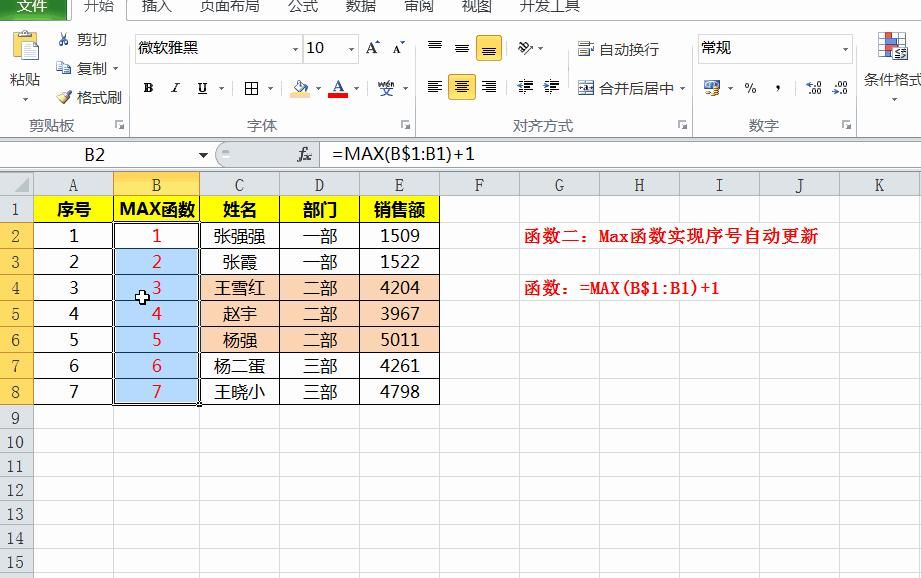Apply cell borders icon
This screenshot has height=578, width=921.
coord(251,88)
